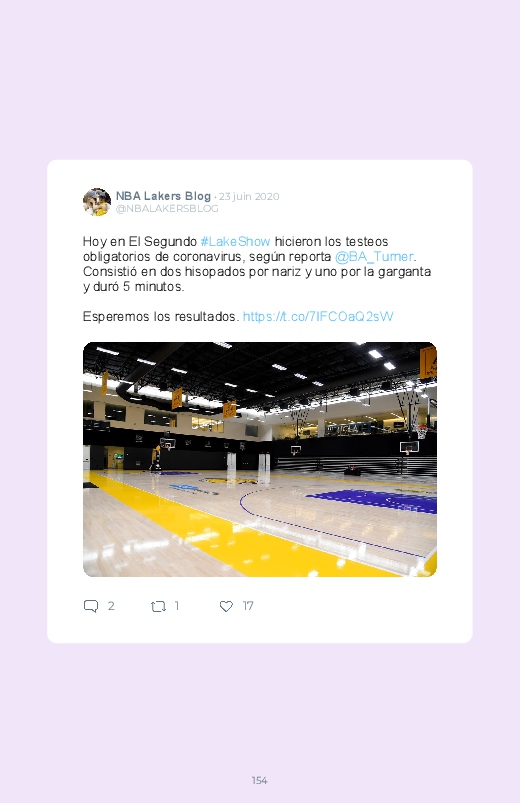Click the 23 juin 2020 date
This screenshot has width=520, height=803.
(249, 196)
